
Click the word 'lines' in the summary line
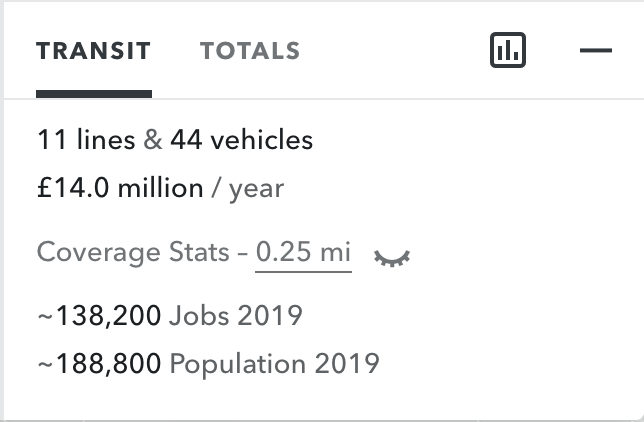click(106, 140)
